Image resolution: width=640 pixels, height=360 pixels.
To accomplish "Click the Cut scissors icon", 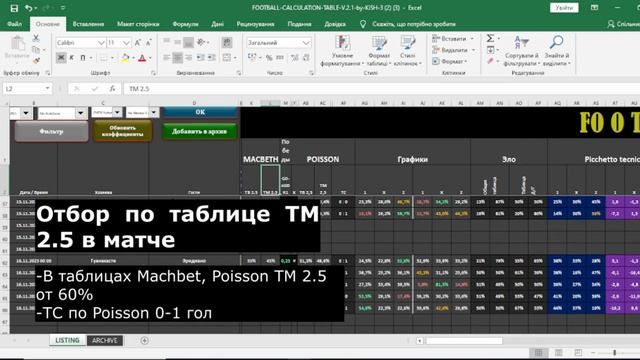I will (36, 38).
